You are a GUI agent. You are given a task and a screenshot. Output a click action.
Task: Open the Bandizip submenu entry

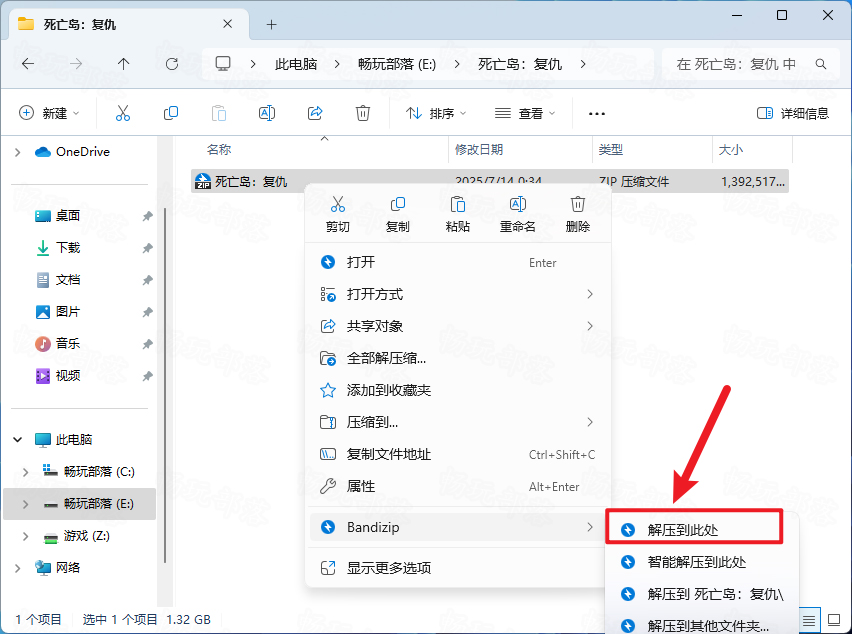coord(458,527)
